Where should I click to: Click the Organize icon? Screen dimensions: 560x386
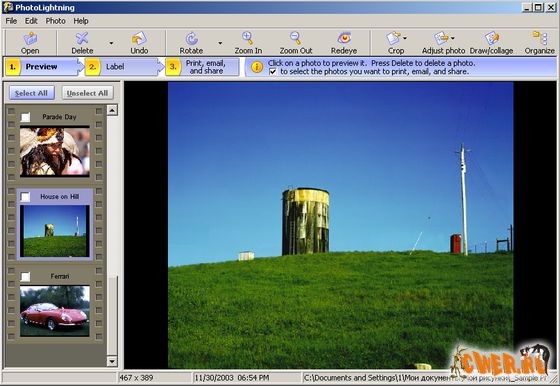point(540,38)
